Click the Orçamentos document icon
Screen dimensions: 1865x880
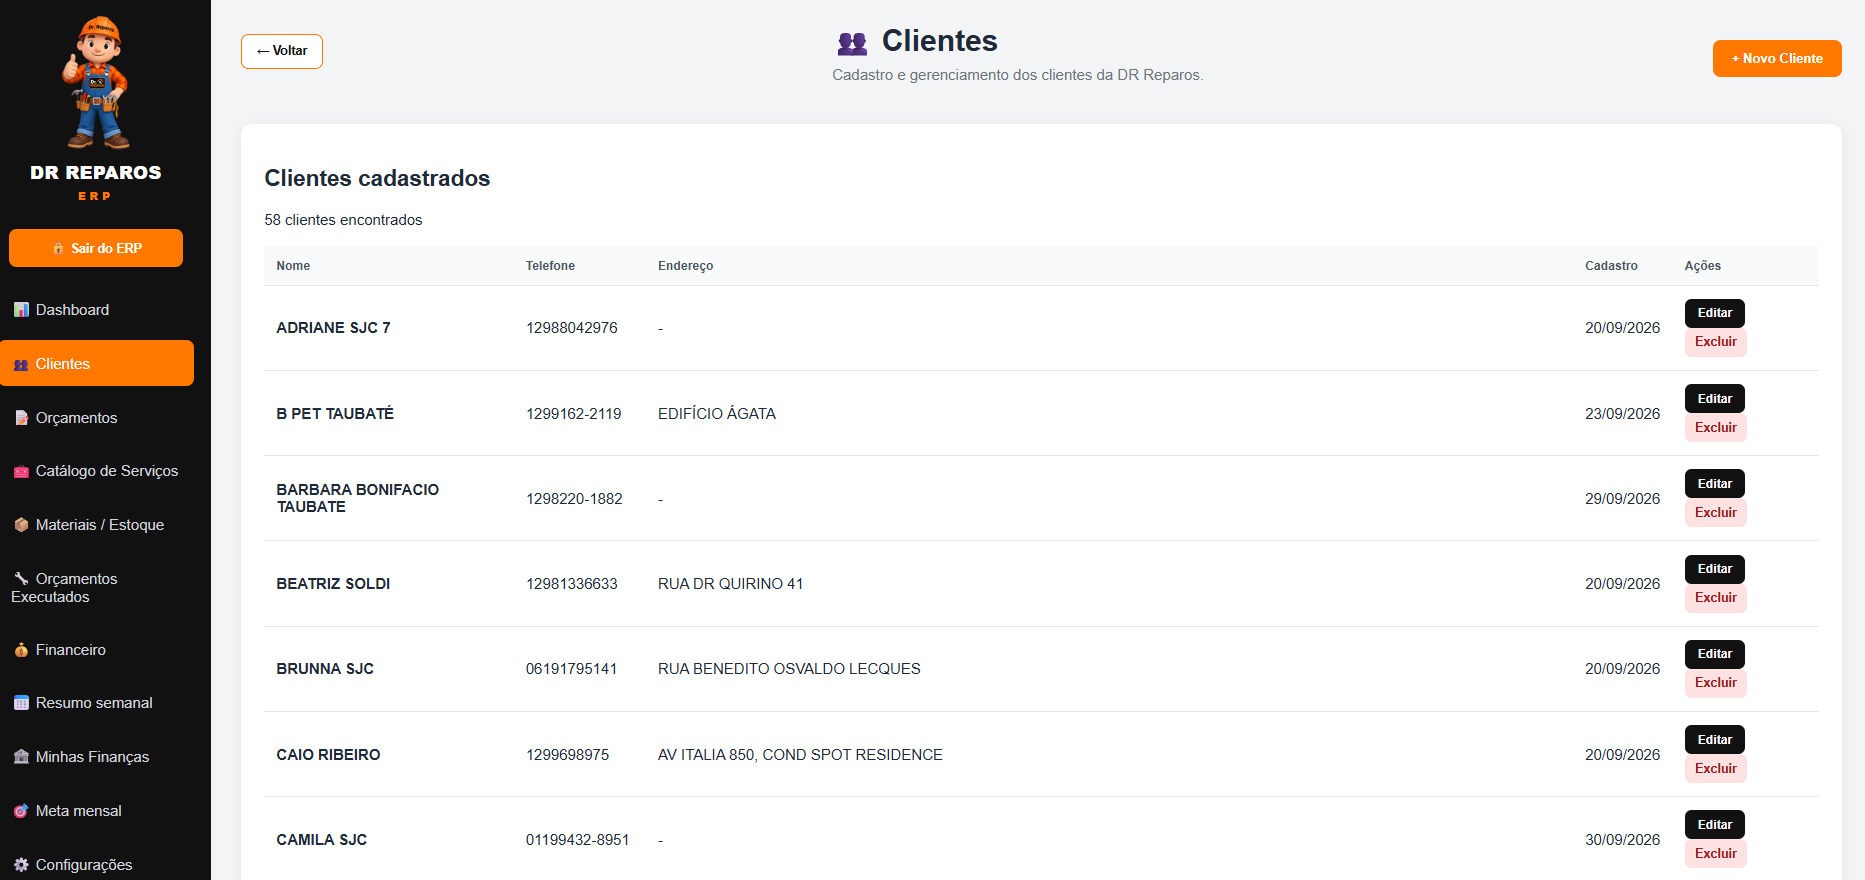(21, 418)
